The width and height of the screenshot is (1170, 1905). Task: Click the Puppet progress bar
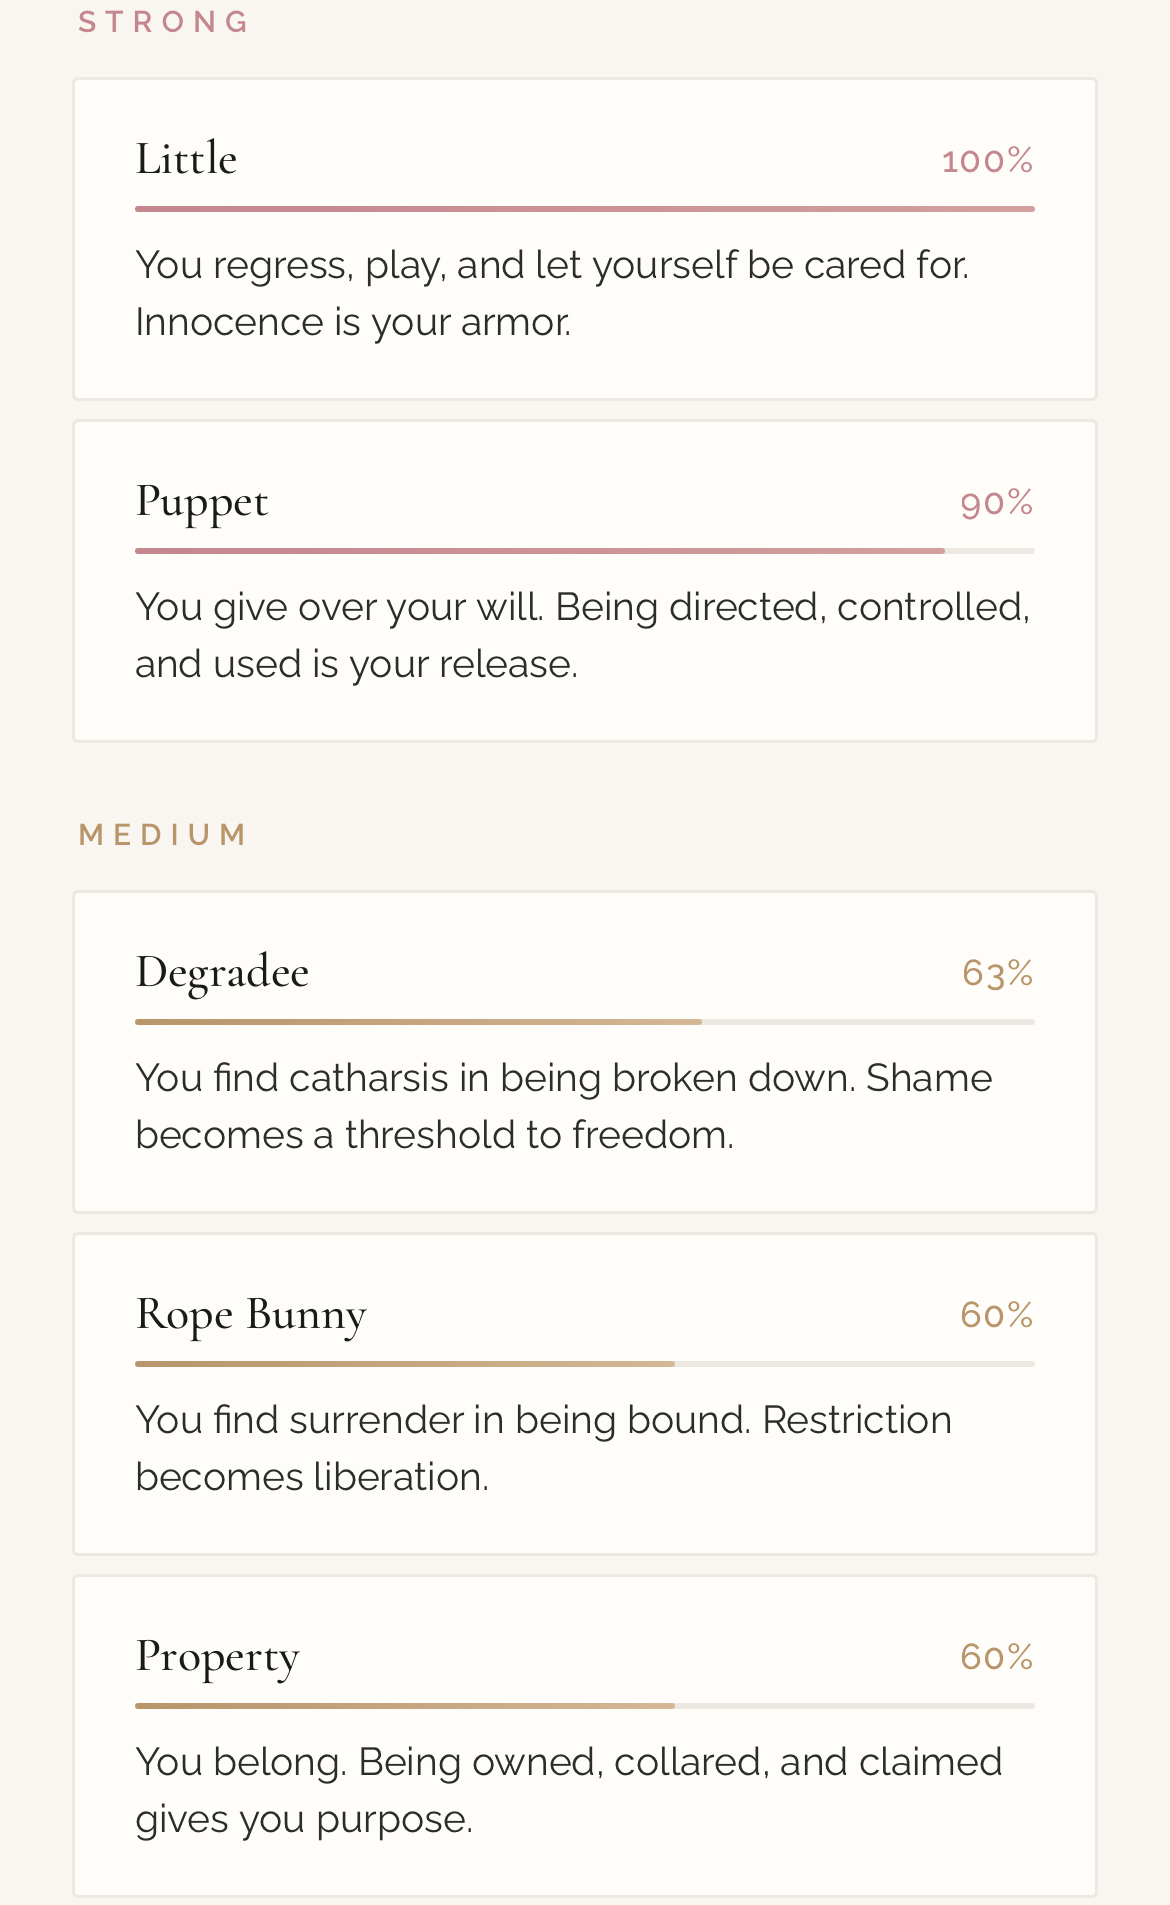pyautogui.click(x=584, y=551)
